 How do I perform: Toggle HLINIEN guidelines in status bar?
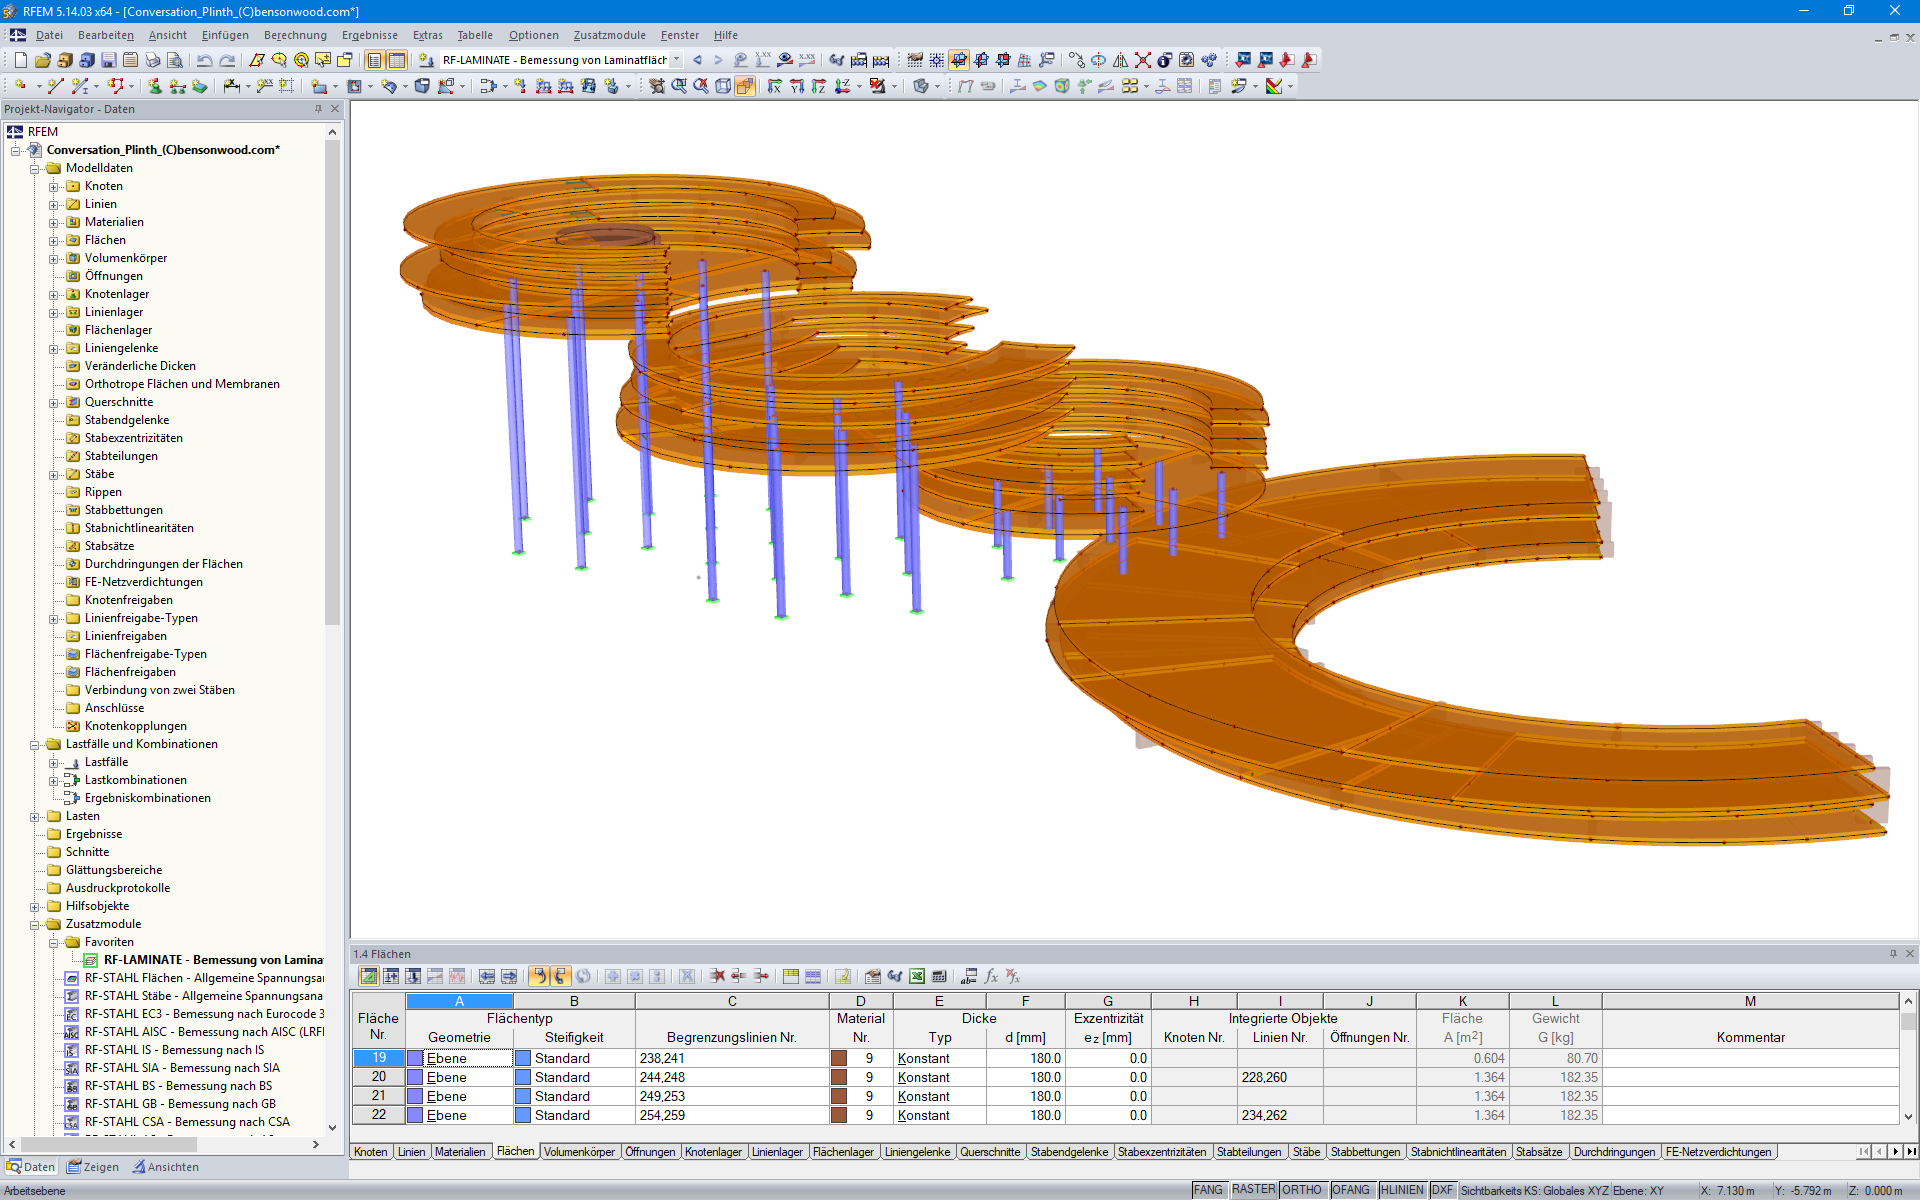[x=1402, y=1190]
